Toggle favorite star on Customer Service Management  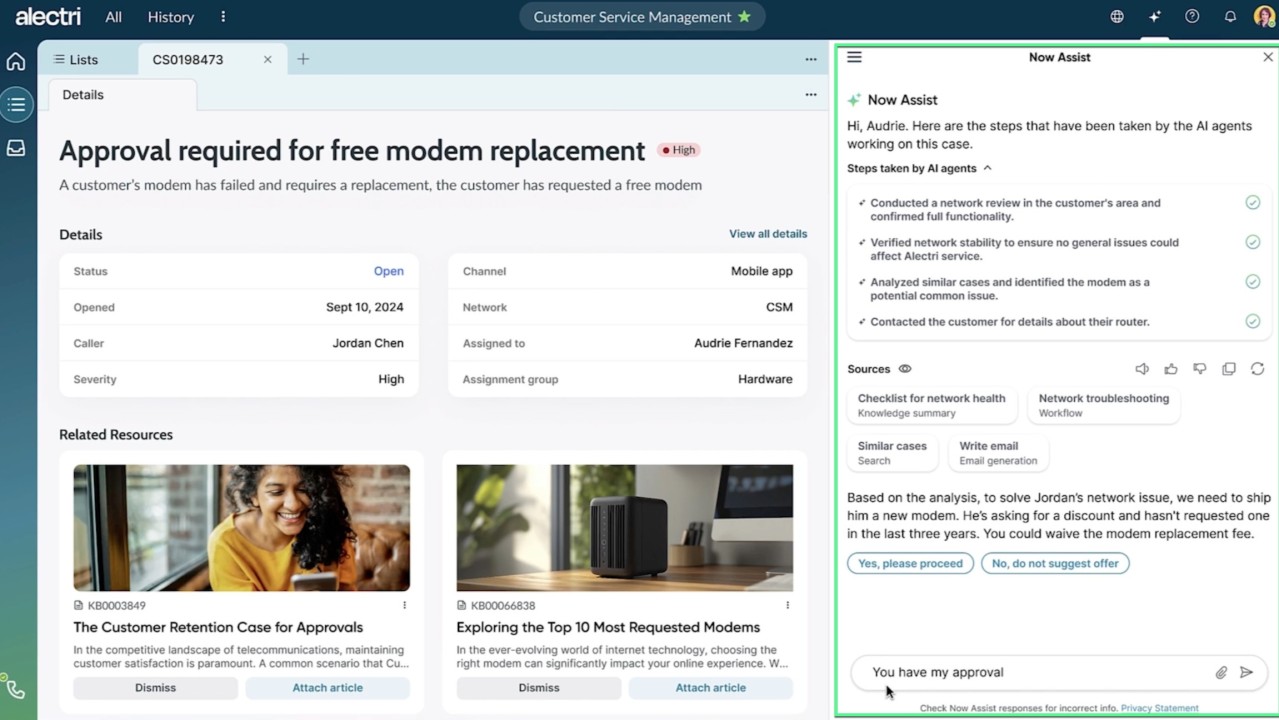click(744, 17)
